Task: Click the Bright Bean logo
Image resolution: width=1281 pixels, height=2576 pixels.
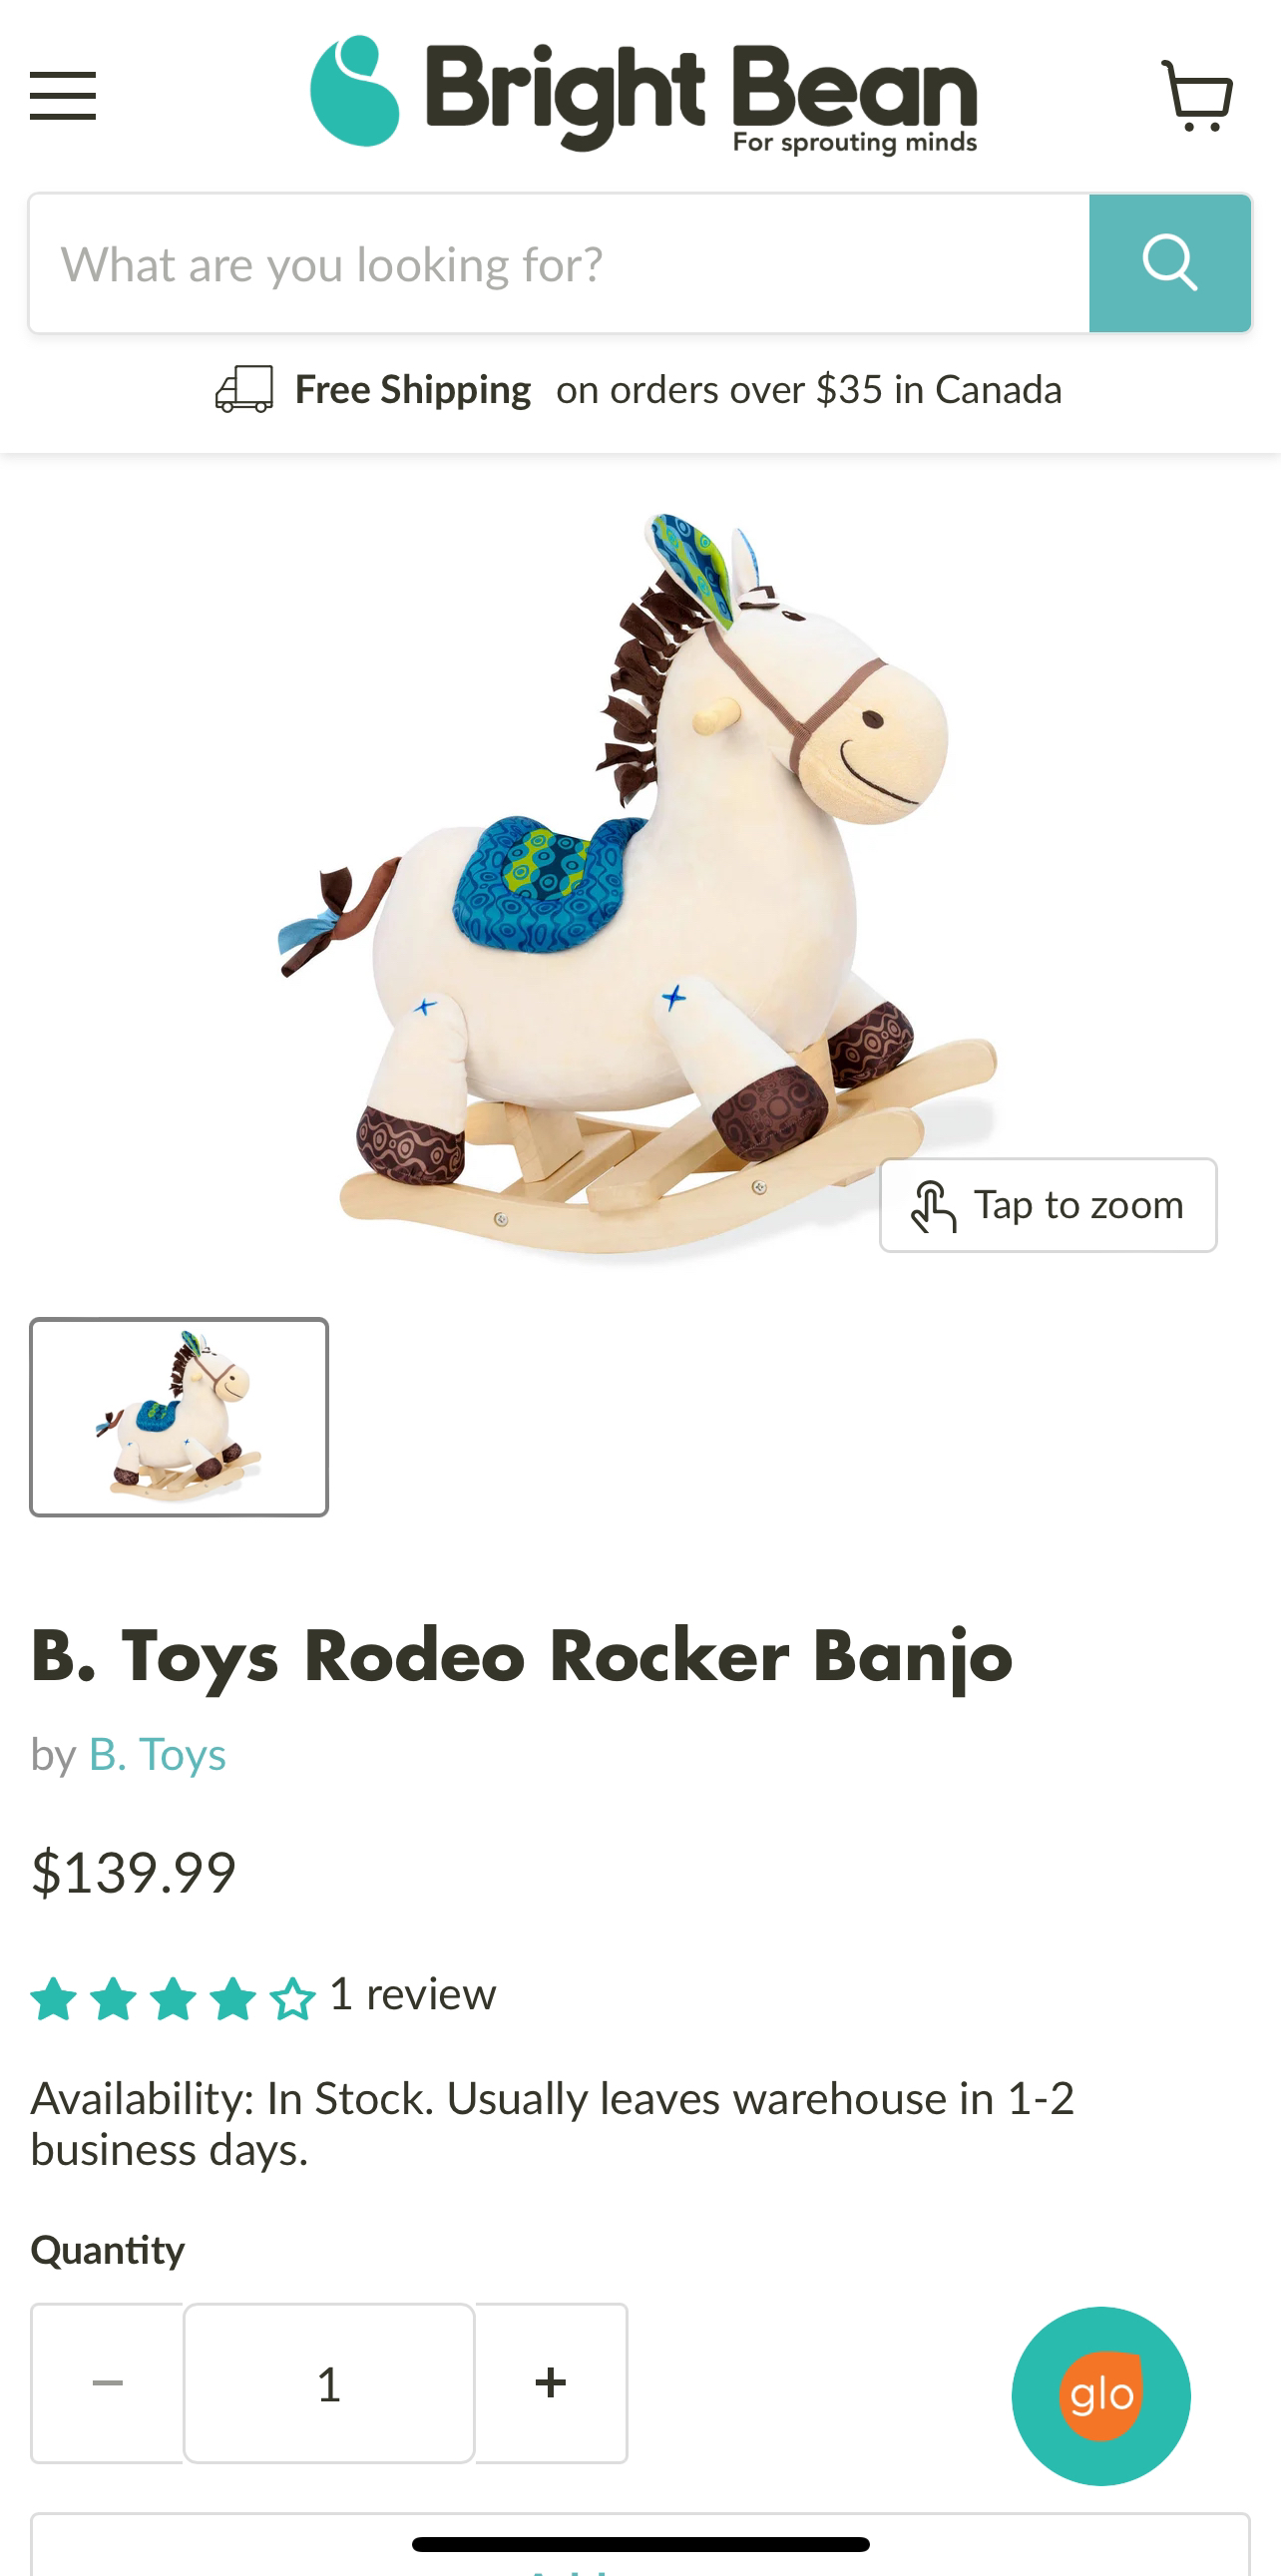Action: pyautogui.click(x=644, y=94)
